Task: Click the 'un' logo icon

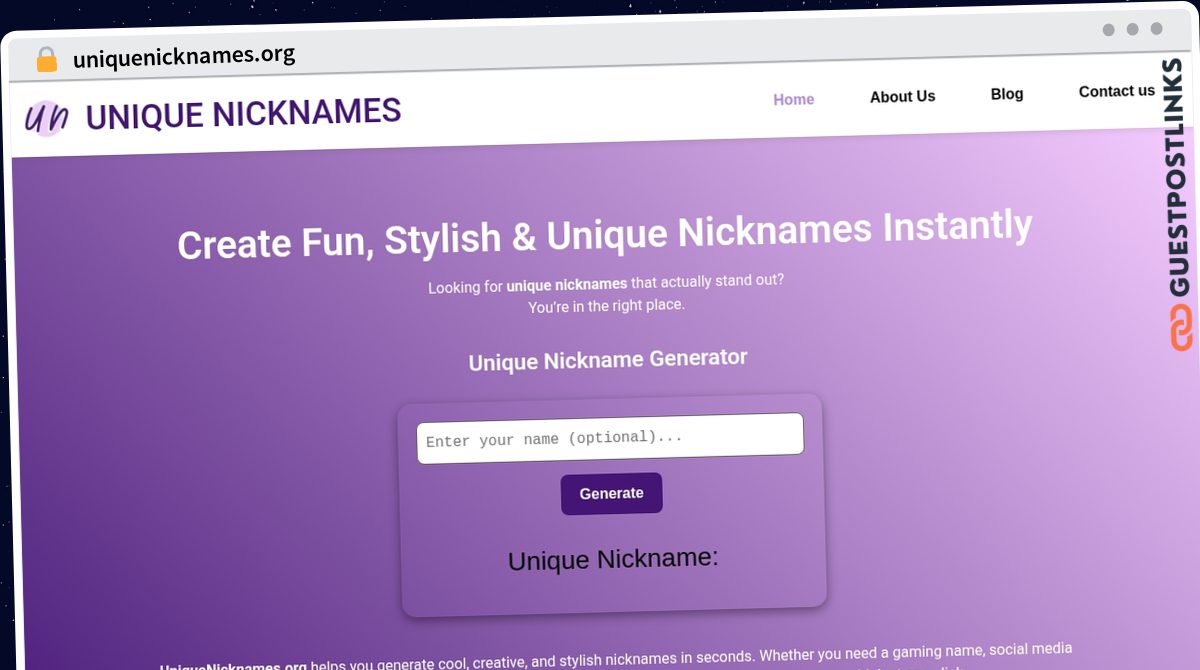Action: [x=46, y=118]
